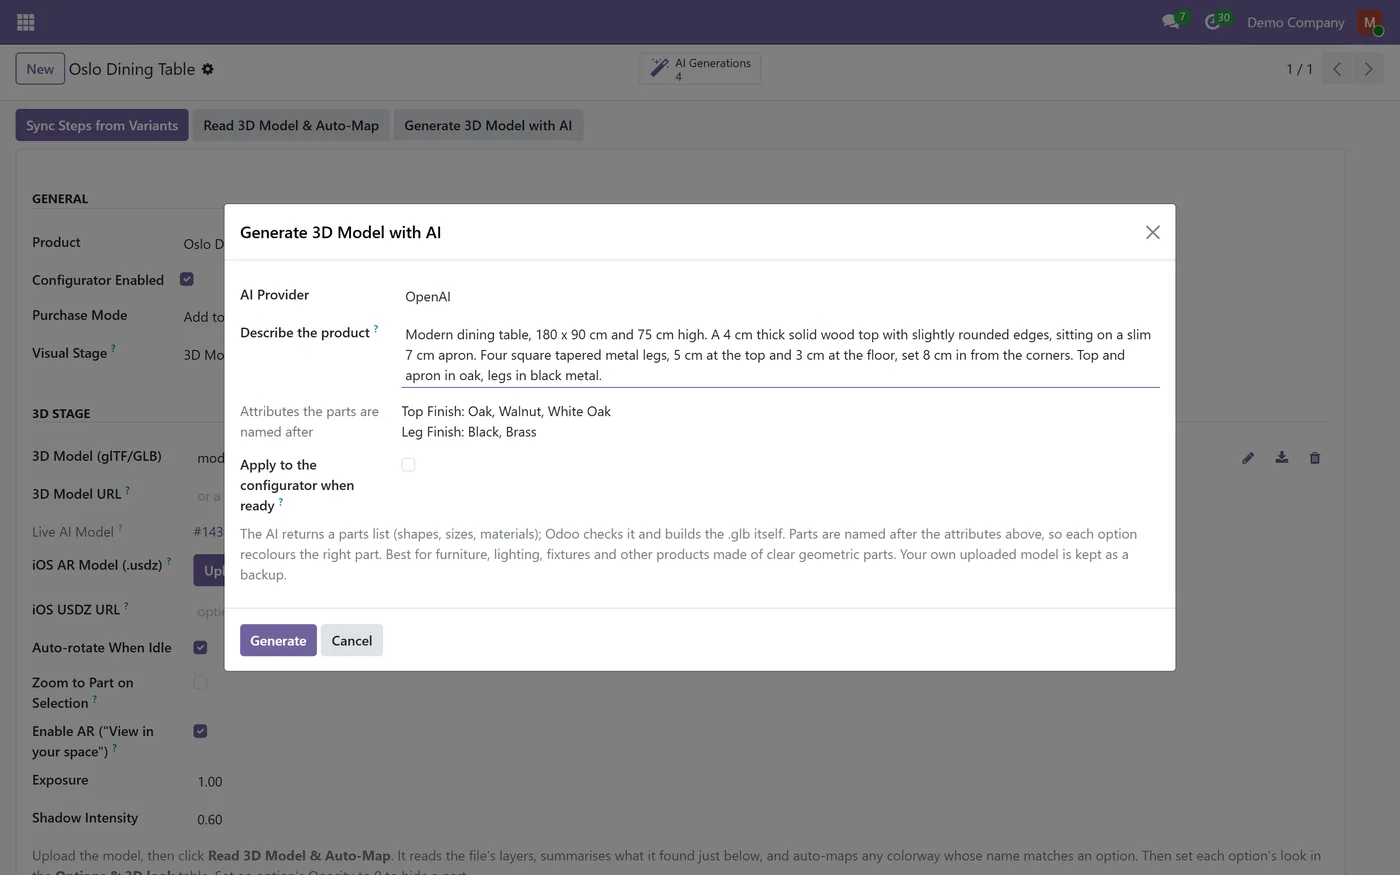This screenshot has width=1400, height=875.
Task: Click the Top Finish attributes line
Action: point(506,411)
